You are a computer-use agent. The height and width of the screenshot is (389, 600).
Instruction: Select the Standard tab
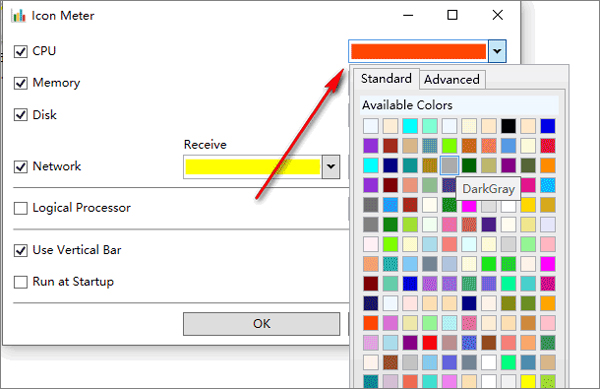(x=386, y=79)
